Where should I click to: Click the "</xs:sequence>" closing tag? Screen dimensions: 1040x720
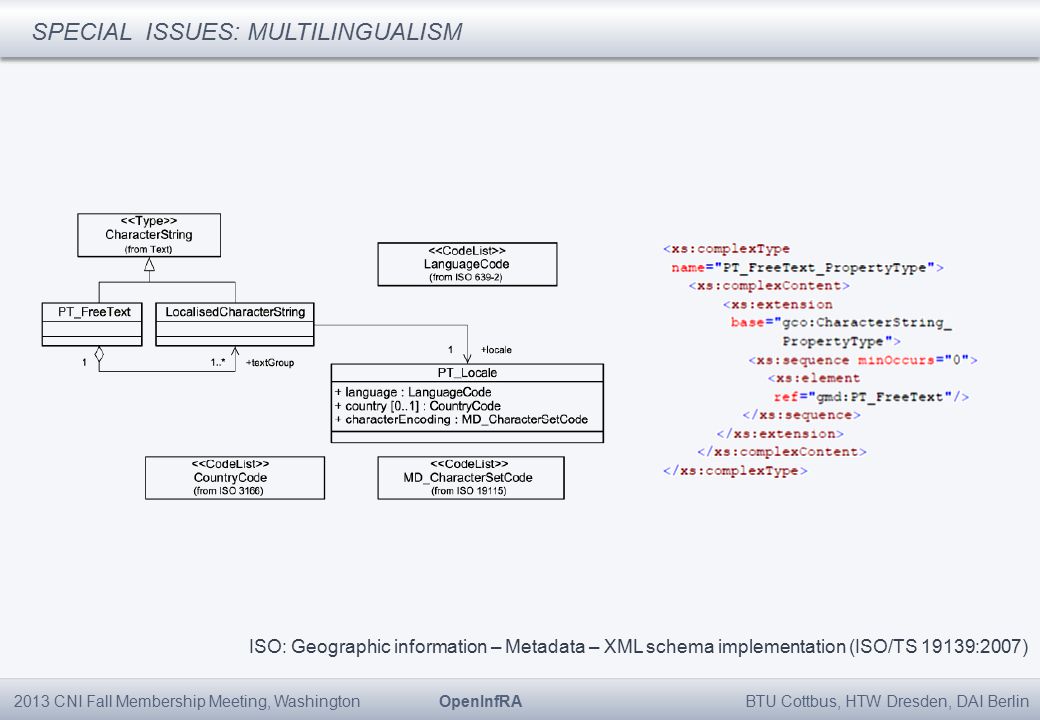coord(802,415)
